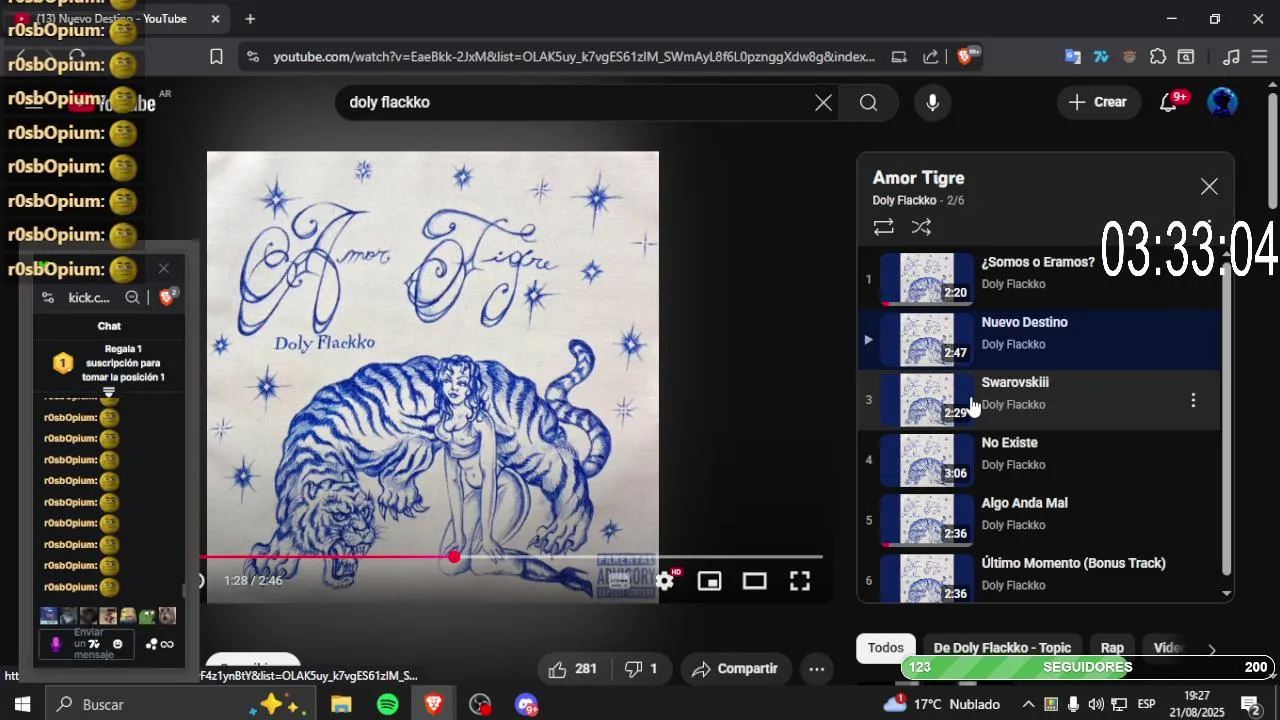Open Windows notification center
The image size is (1280, 720).
tap(1250, 705)
